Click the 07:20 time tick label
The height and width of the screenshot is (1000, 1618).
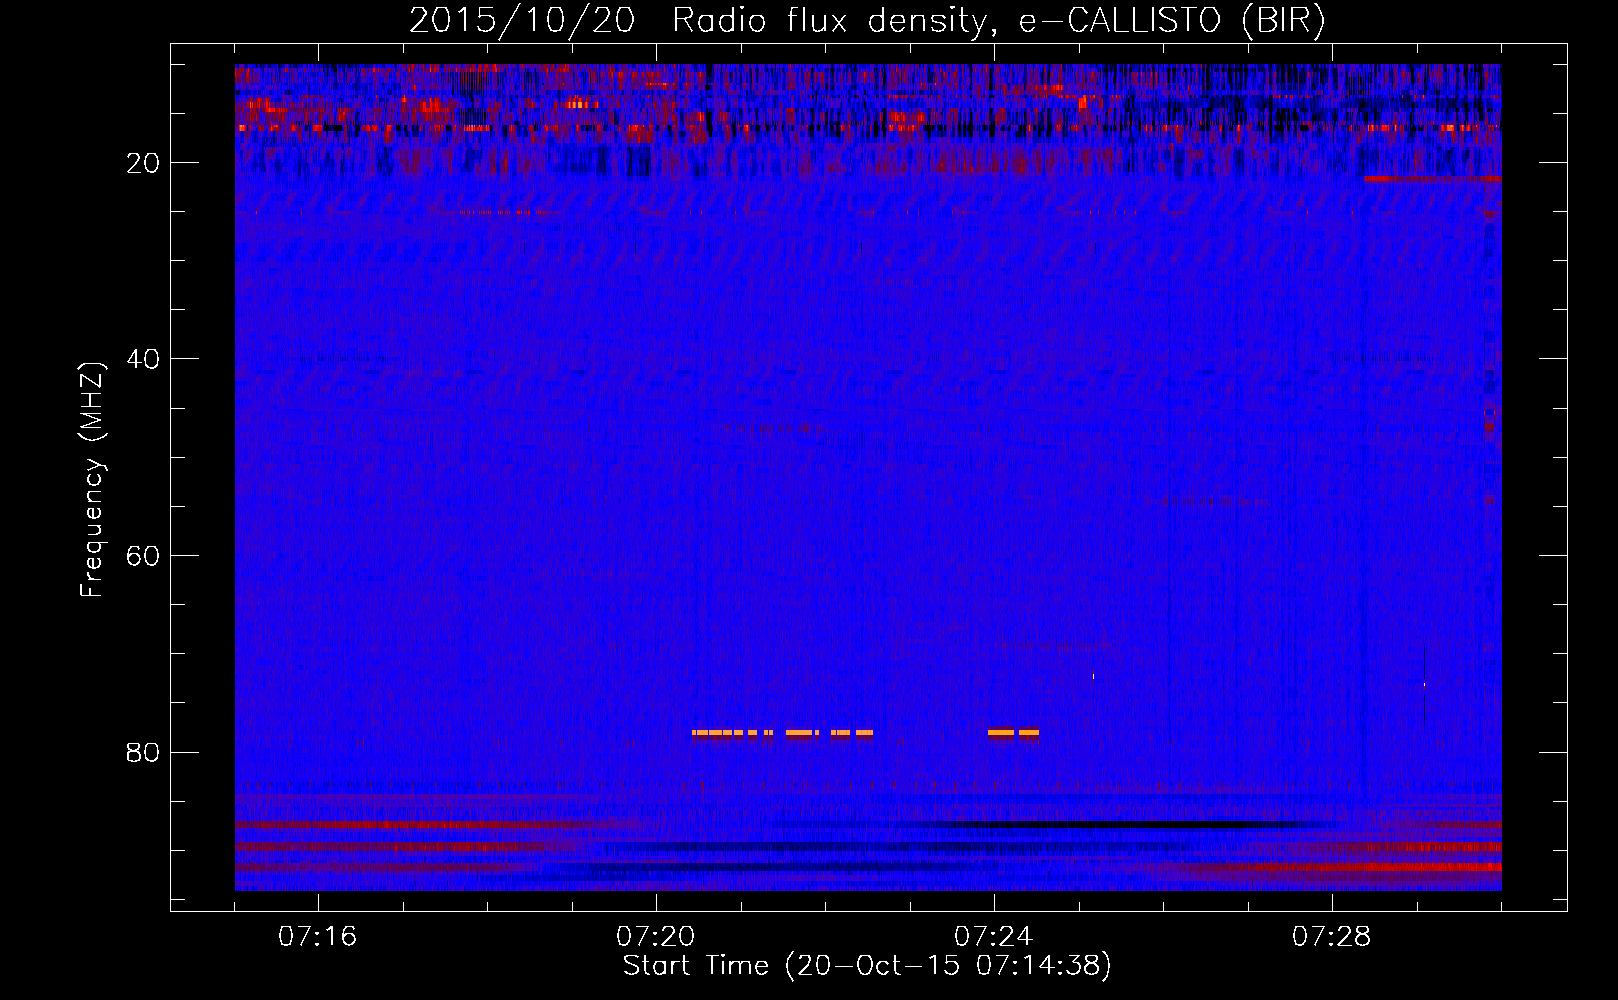click(656, 937)
